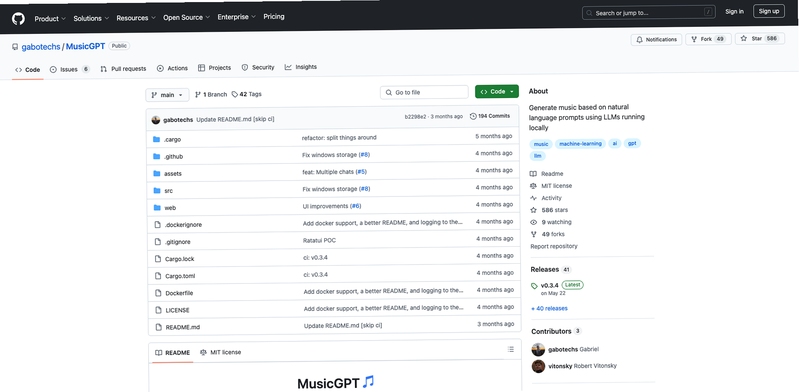
Task: Open the Ratatui POC commit message
Action: pyautogui.click(x=319, y=240)
